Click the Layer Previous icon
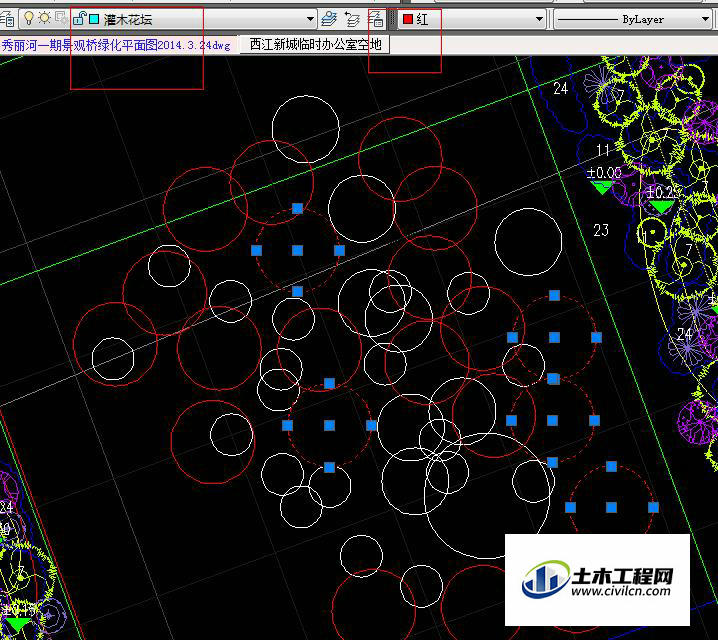Viewport: 718px width, 640px height. coord(352,19)
